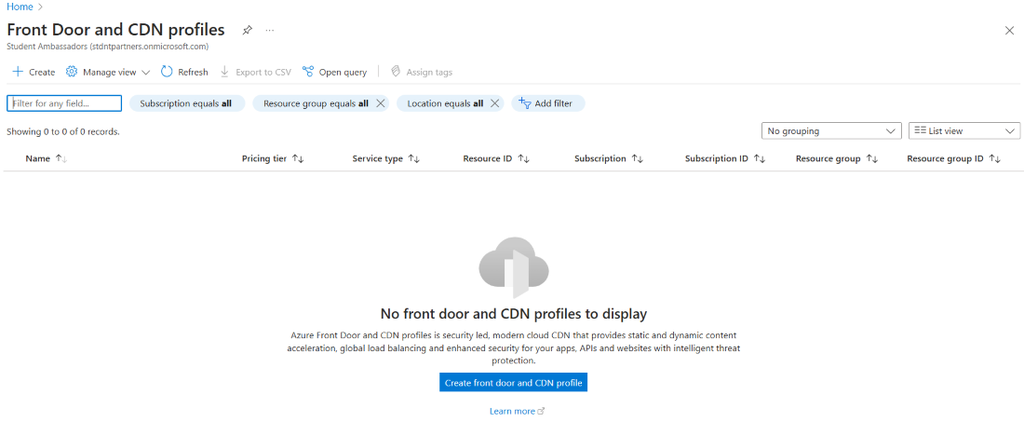Viewport: 1024px width, 422px height.
Task: Click Add filter button
Action: click(x=548, y=103)
